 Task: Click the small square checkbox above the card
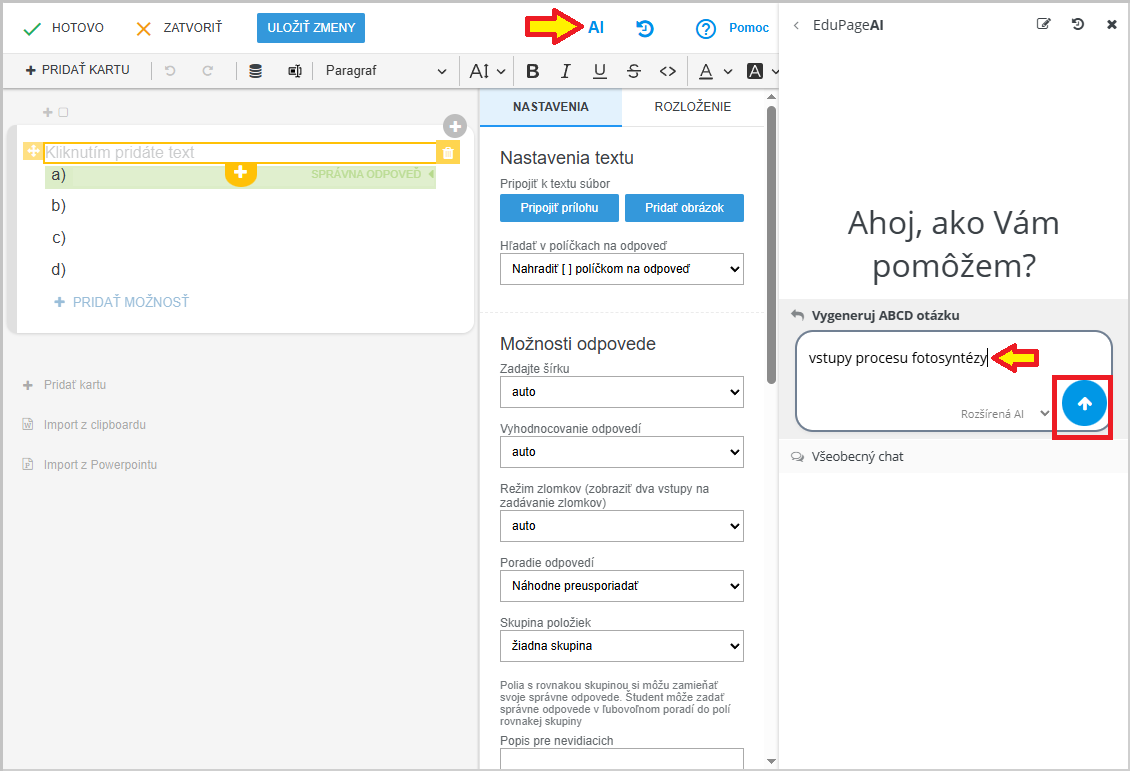(x=63, y=112)
